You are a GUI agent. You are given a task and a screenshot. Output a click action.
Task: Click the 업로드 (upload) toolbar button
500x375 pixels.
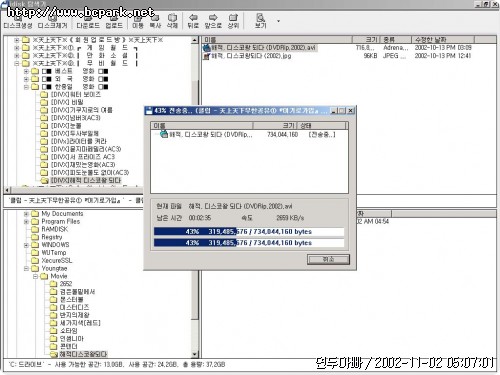(114, 21)
